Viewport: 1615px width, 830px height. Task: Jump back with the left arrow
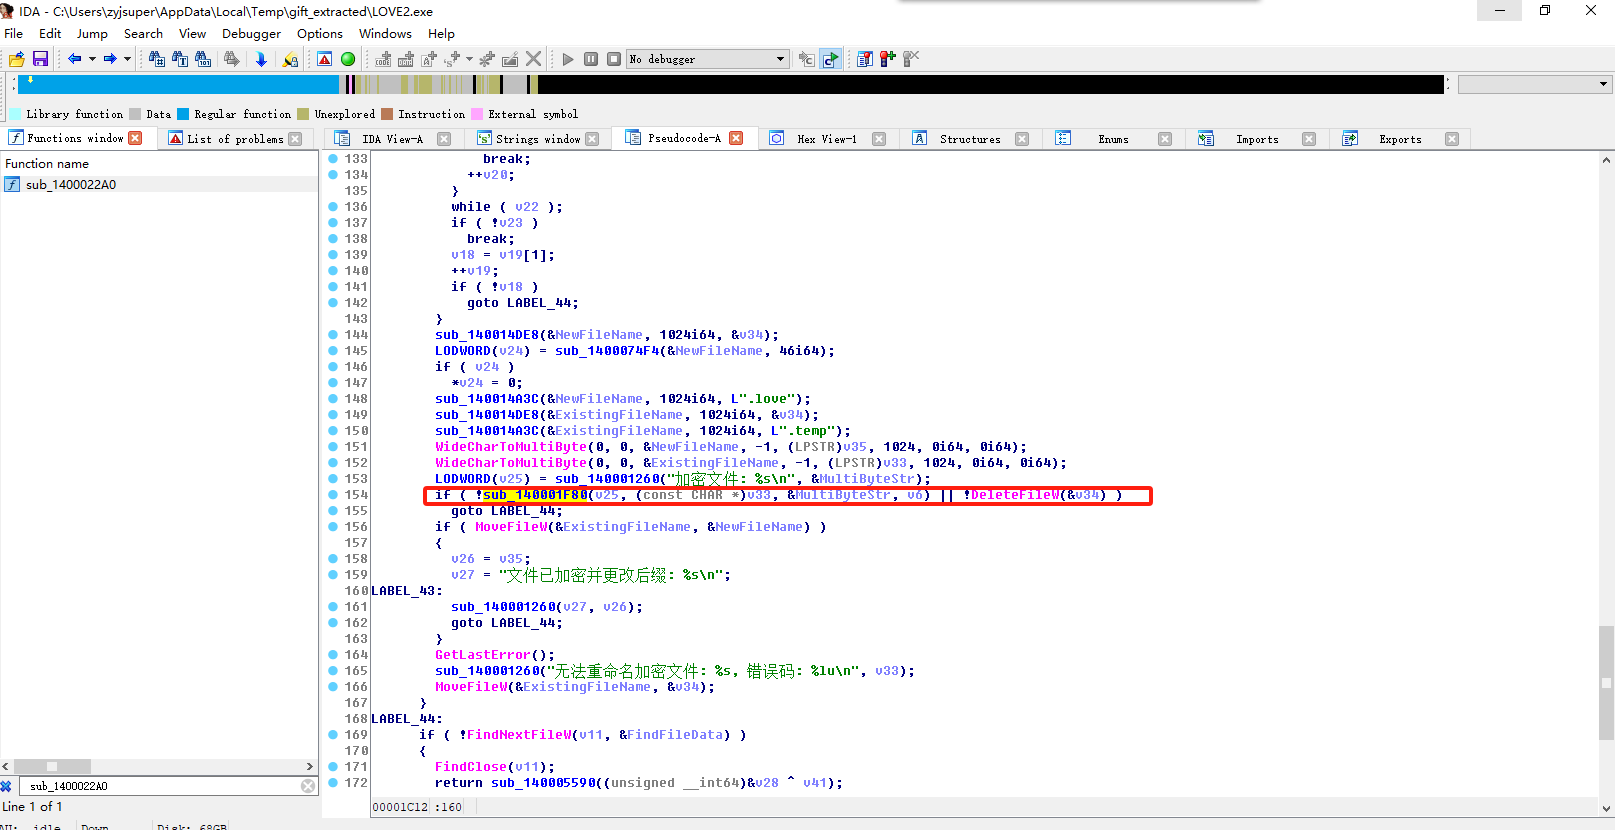click(74, 59)
